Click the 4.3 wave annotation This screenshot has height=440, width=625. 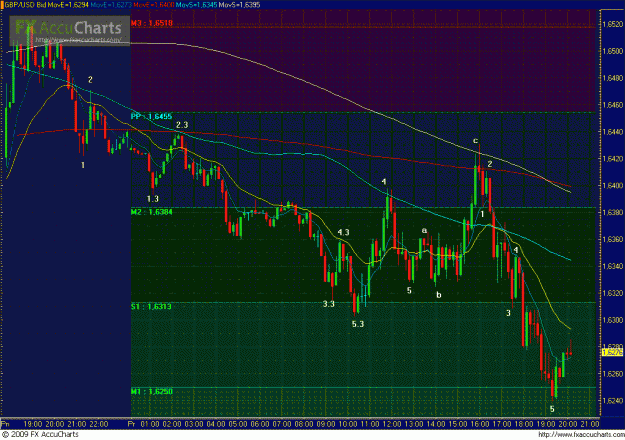(343, 232)
